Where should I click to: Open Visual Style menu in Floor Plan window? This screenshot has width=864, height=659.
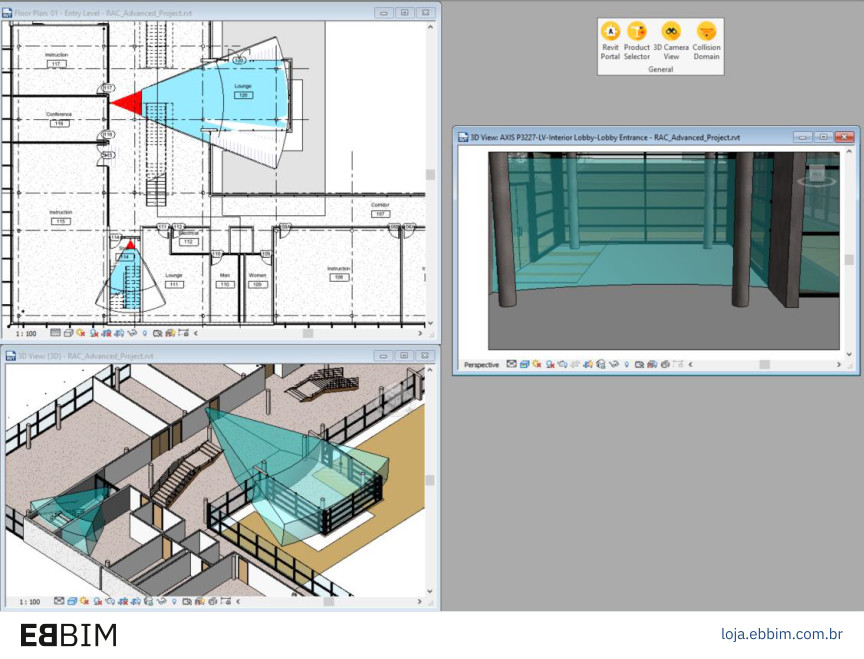tap(68, 333)
